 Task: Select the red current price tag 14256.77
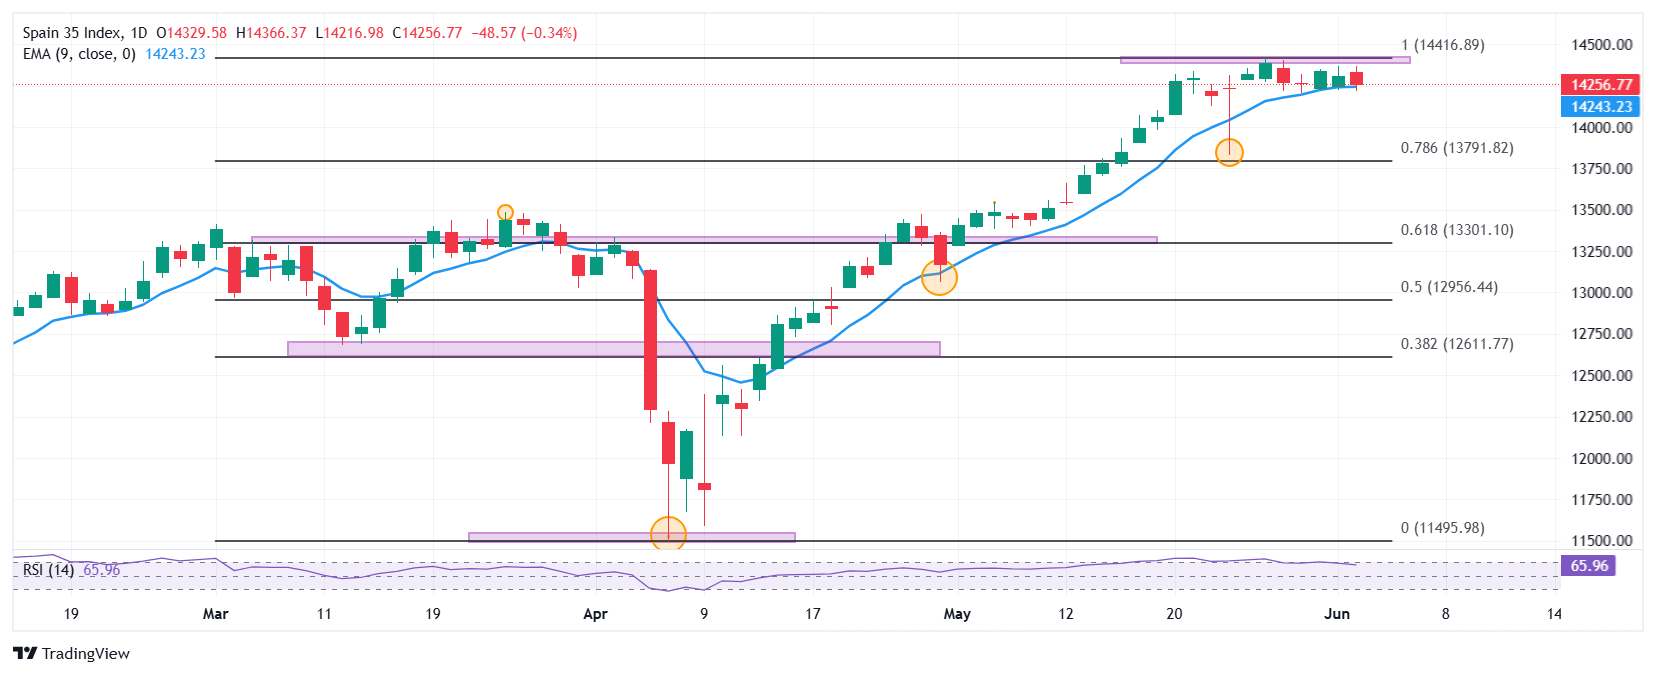(1600, 85)
